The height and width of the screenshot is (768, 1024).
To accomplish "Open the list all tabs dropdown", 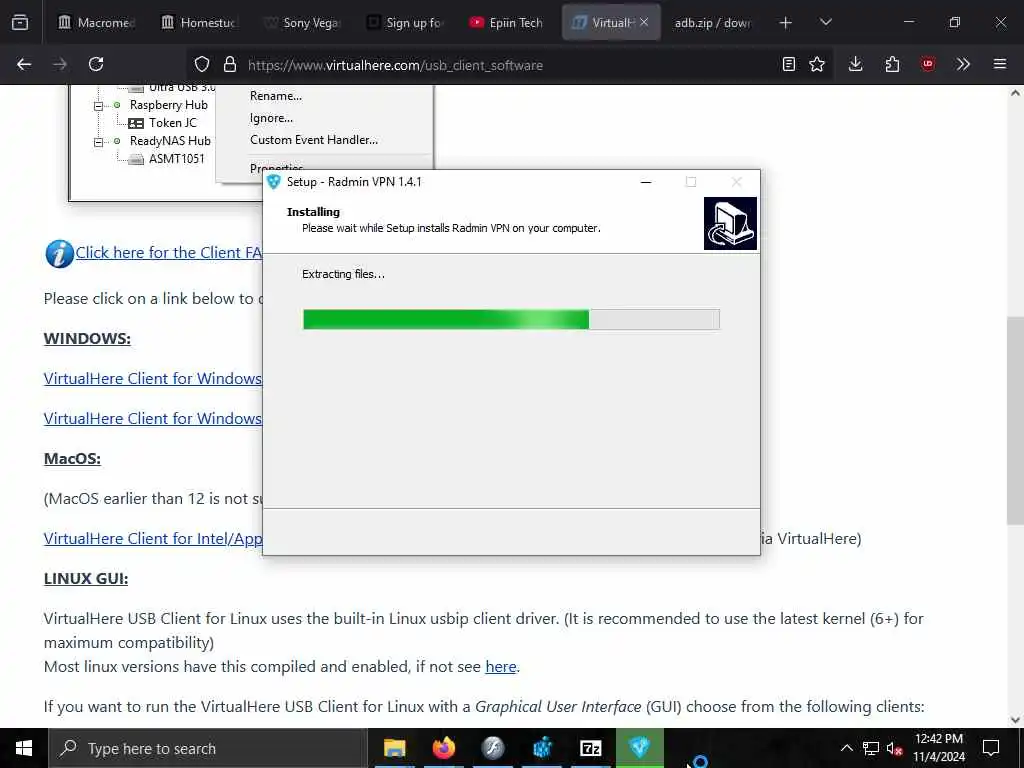I will click(x=825, y=22).
